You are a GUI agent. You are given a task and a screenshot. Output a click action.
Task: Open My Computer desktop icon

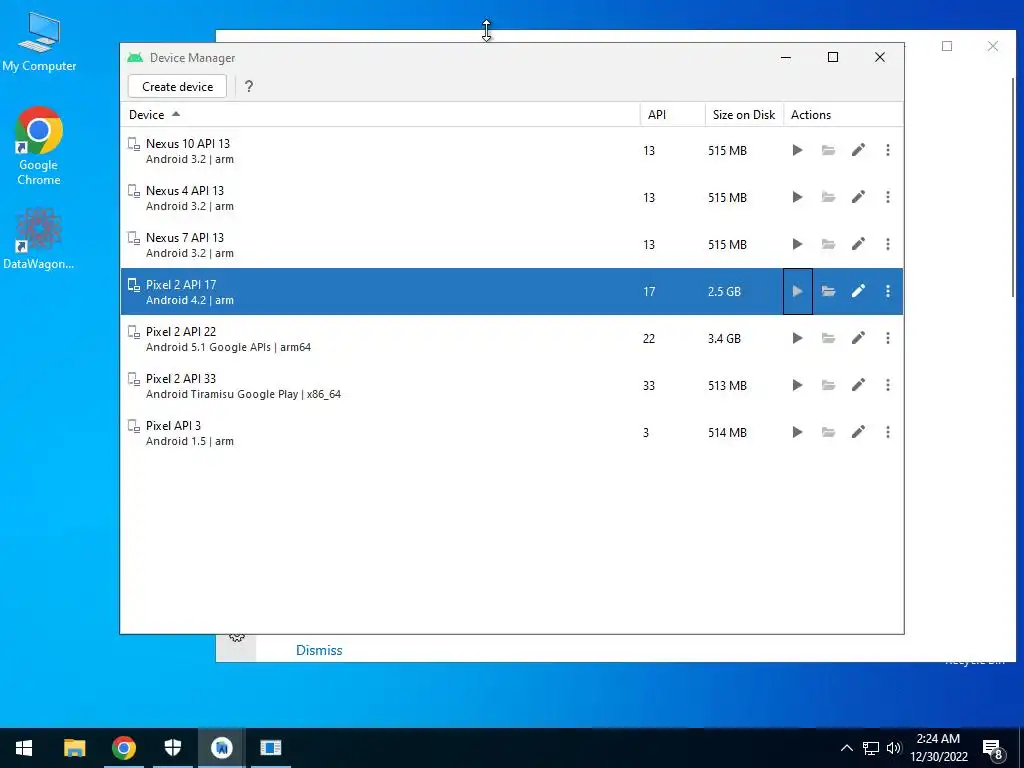[39, 42]
